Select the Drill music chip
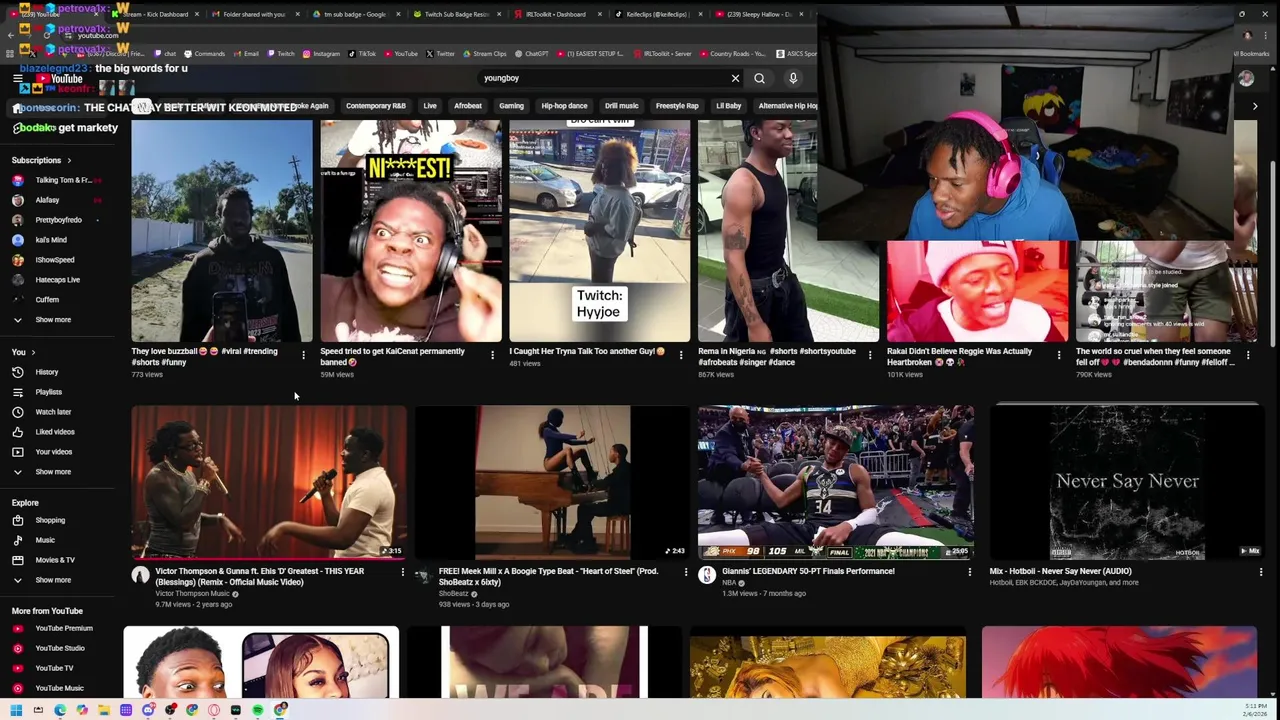This screenshot has width=1280, height=720. [x=621, y=106]
